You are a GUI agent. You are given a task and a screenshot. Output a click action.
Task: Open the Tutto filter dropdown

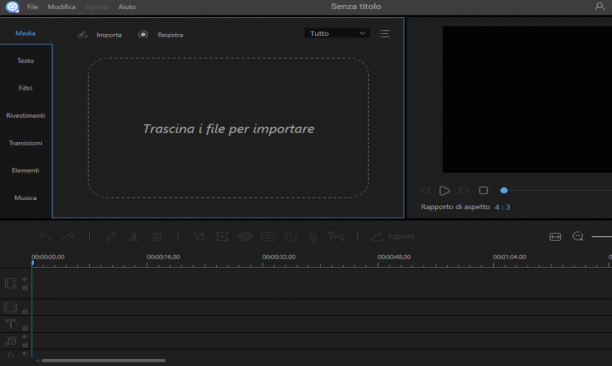(x=337, y=34)
